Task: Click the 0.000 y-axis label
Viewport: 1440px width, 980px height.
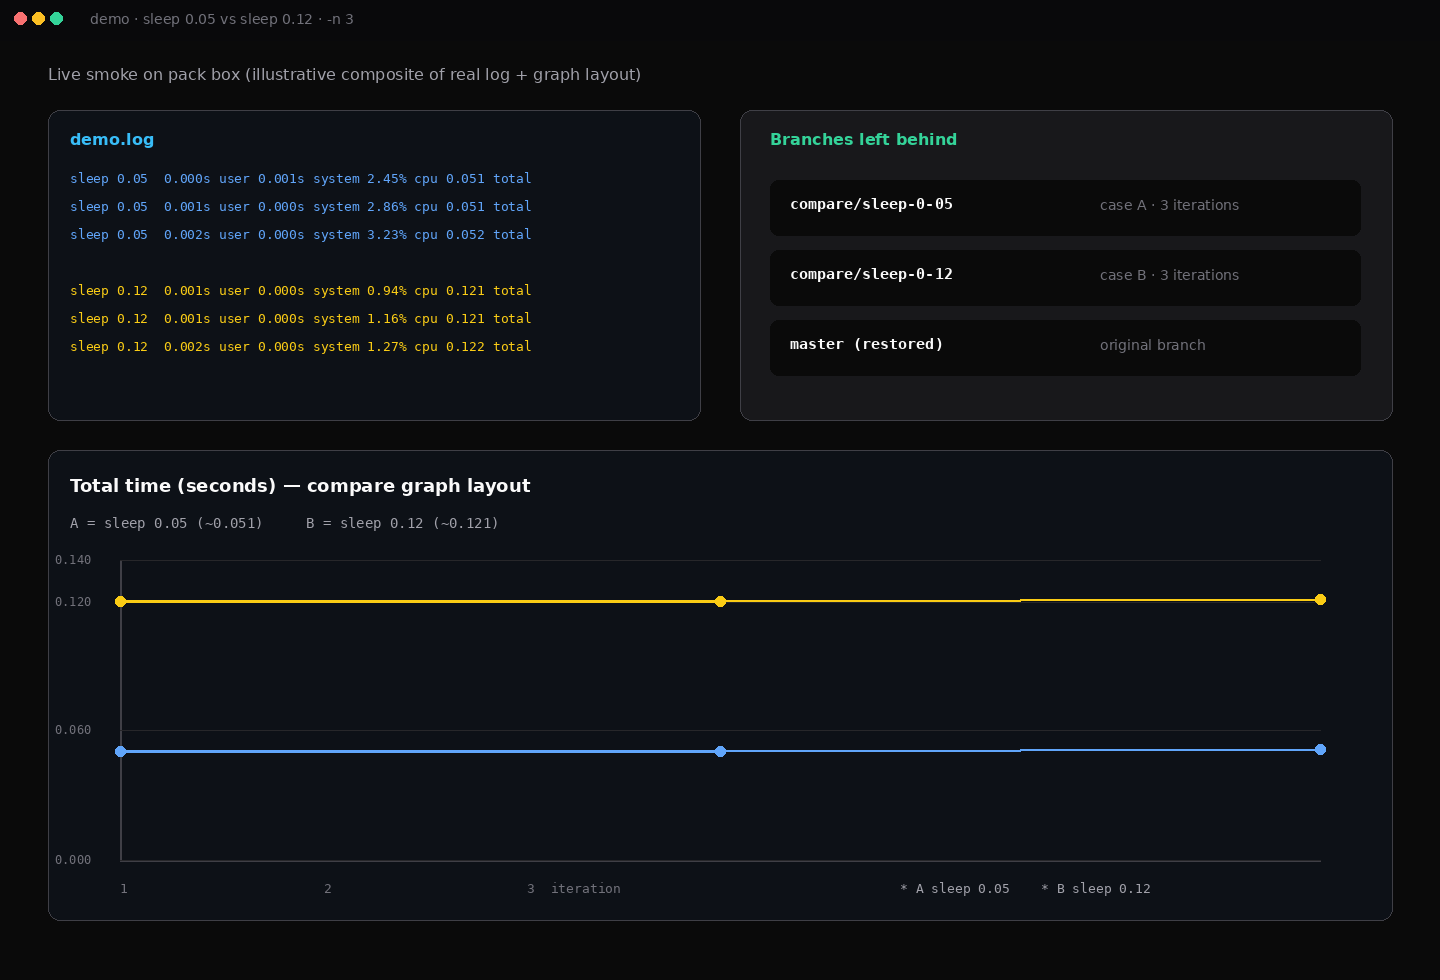Action: 73,860
